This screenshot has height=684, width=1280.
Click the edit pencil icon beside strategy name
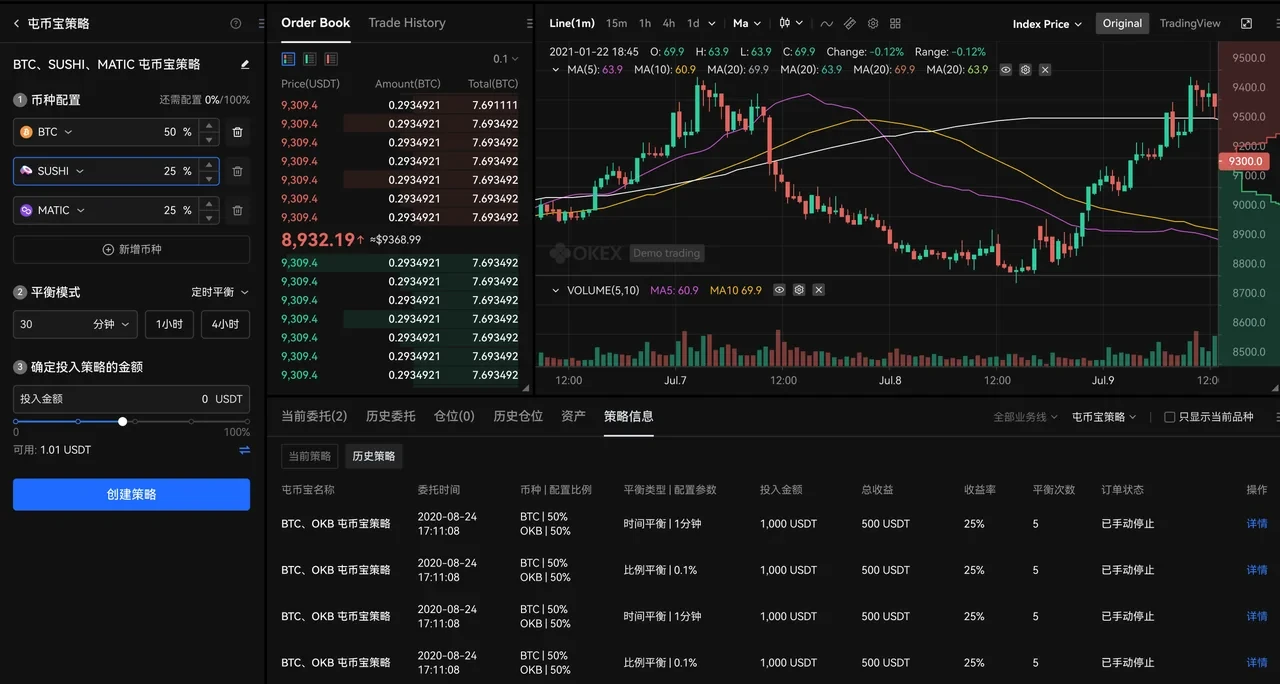click(245, 64)
